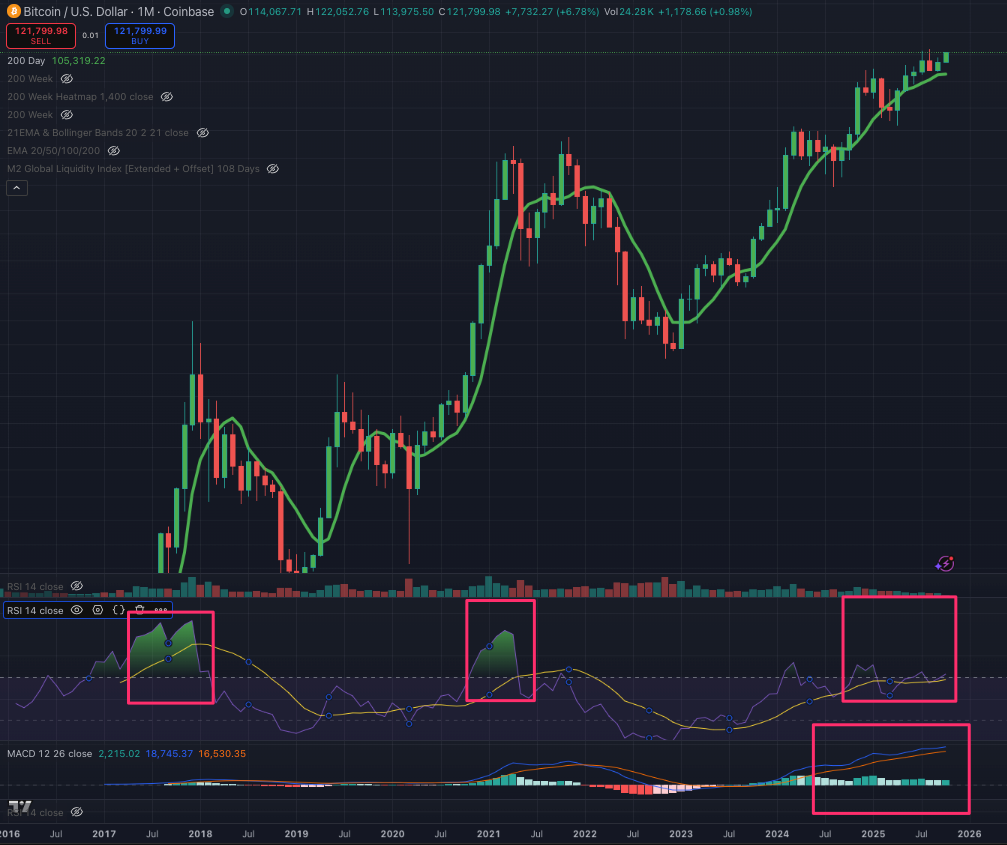Image resolution: width=1007 pixels, height=845 pixels.
Task: Click the 2018 label on the time axis
Action: tap(200, 833)
